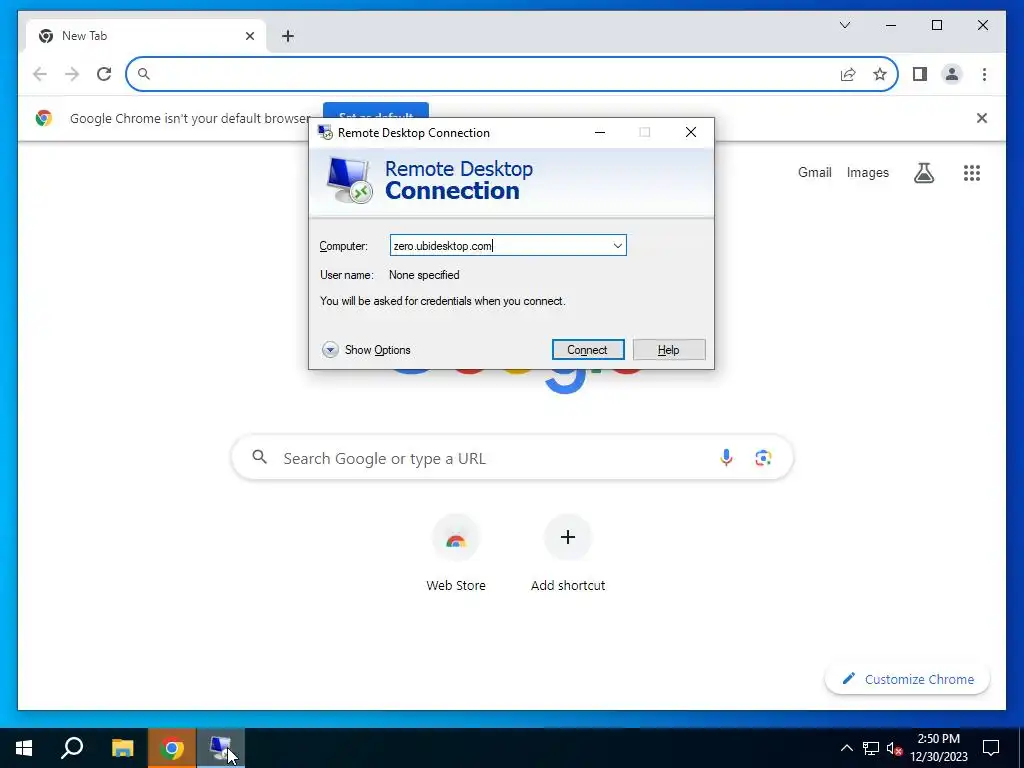Open the Google apps grid
The image size is (1024, 768).
coord(972,172)
